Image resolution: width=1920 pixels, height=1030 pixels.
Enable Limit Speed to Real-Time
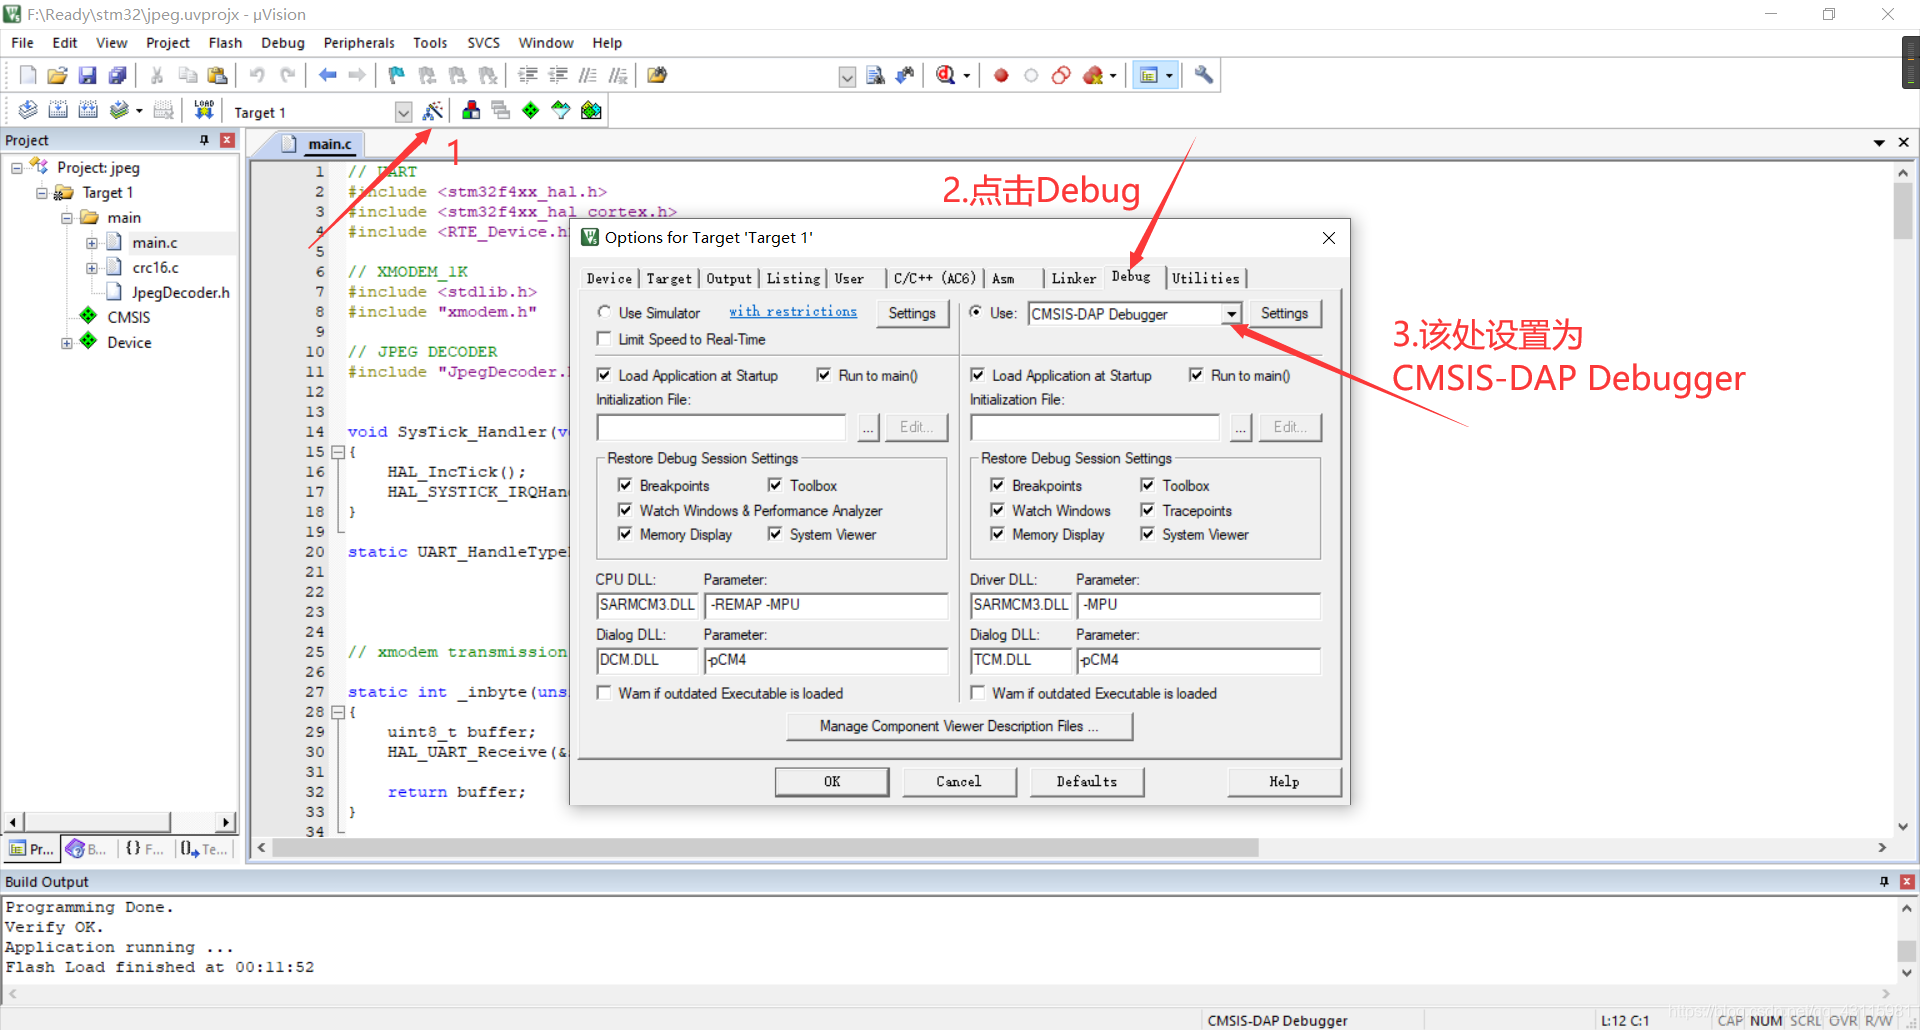(604, 339)
